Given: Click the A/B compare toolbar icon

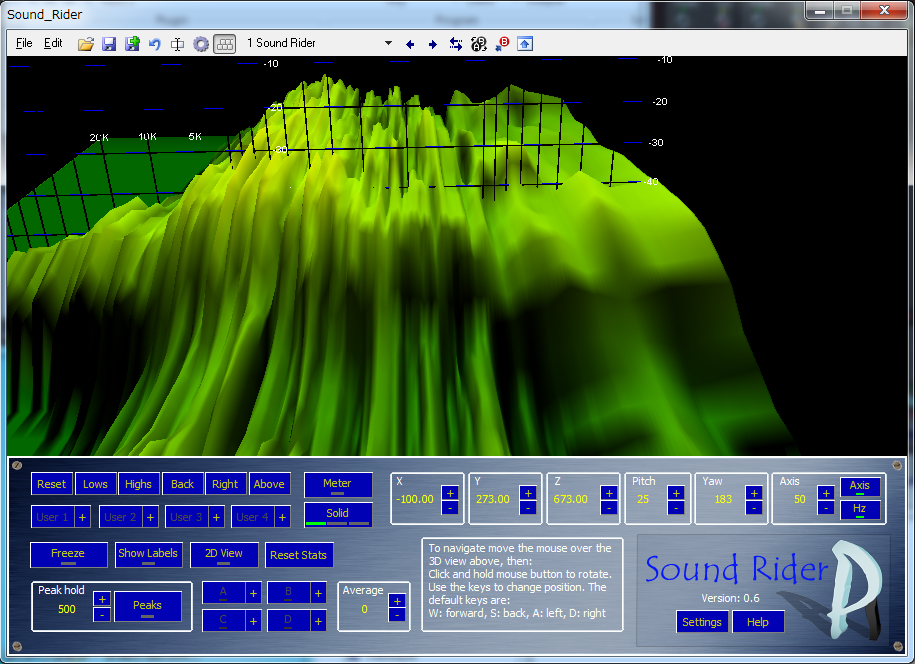Looking at the screenshot, I should (478, 44).
